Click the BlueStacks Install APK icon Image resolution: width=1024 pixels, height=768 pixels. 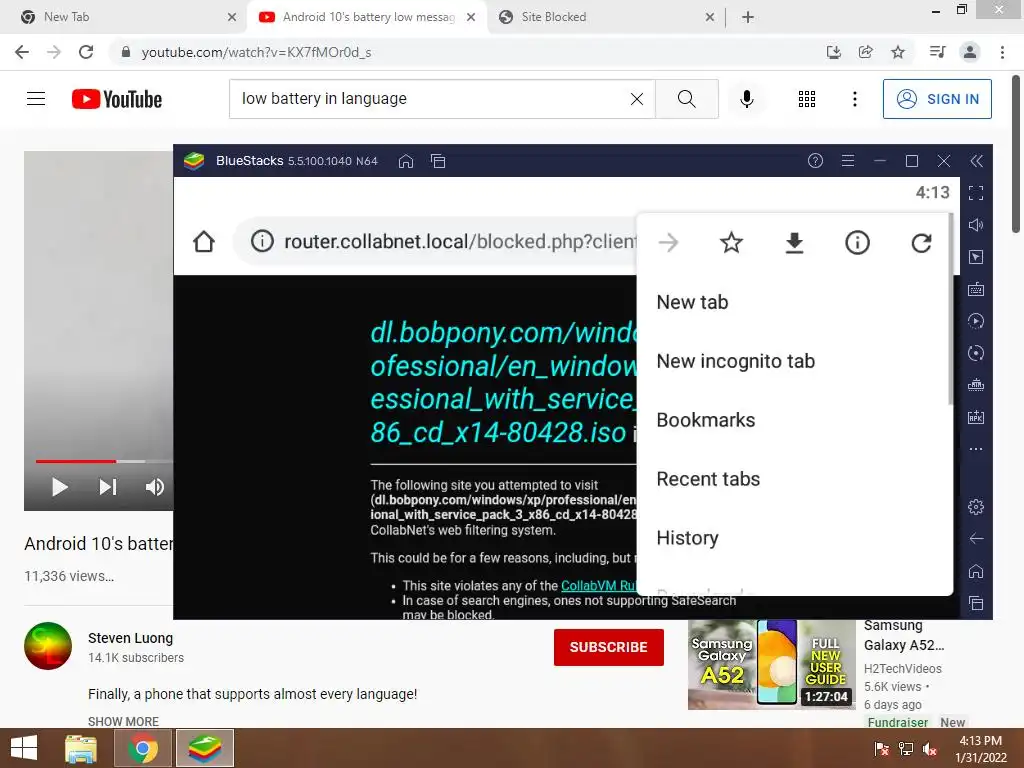point(976,417)
